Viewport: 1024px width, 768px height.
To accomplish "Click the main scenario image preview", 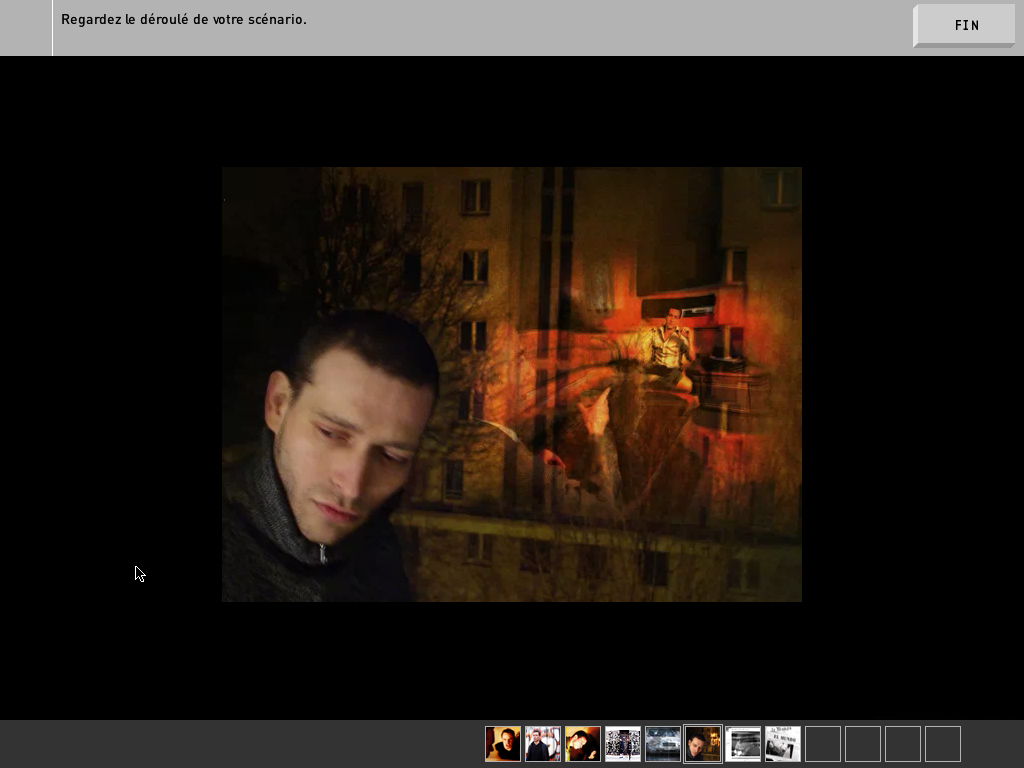I will click(x=511, y=384).
